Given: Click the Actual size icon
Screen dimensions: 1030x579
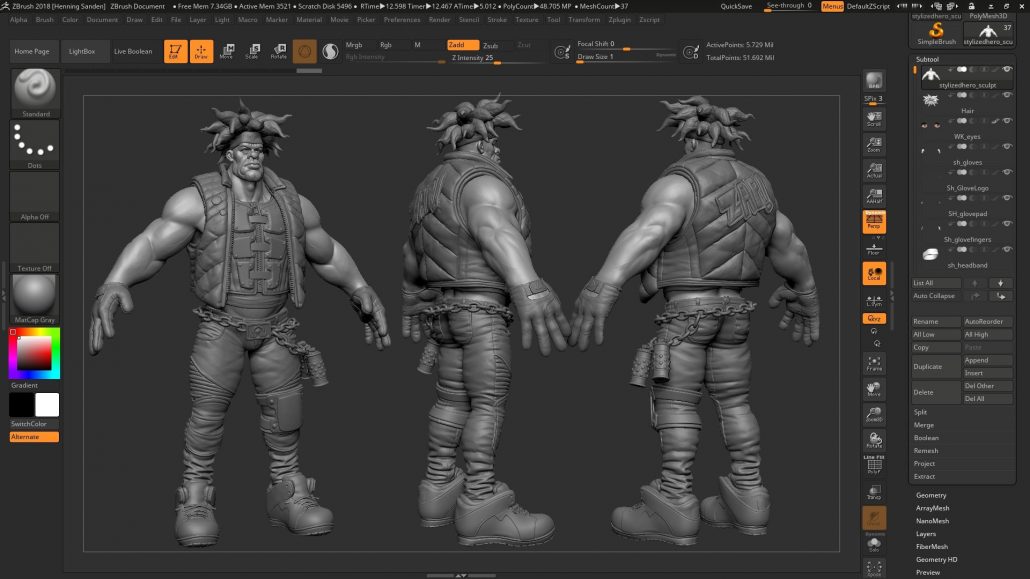Looking at the screenshot, I should coord(874,170).
